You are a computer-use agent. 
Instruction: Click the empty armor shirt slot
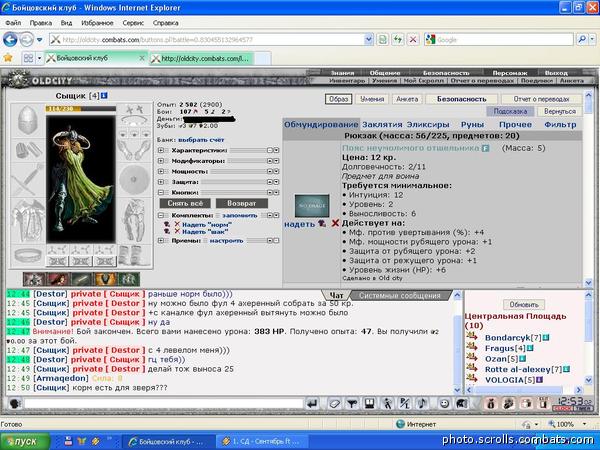click(28, 221)
